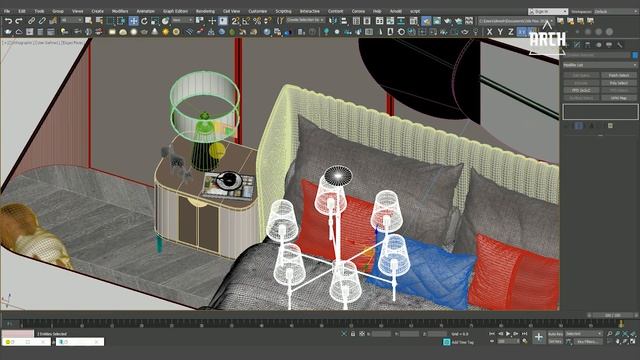Click the FFD 2x2x2 modifier button

click(x=581, y=90)
